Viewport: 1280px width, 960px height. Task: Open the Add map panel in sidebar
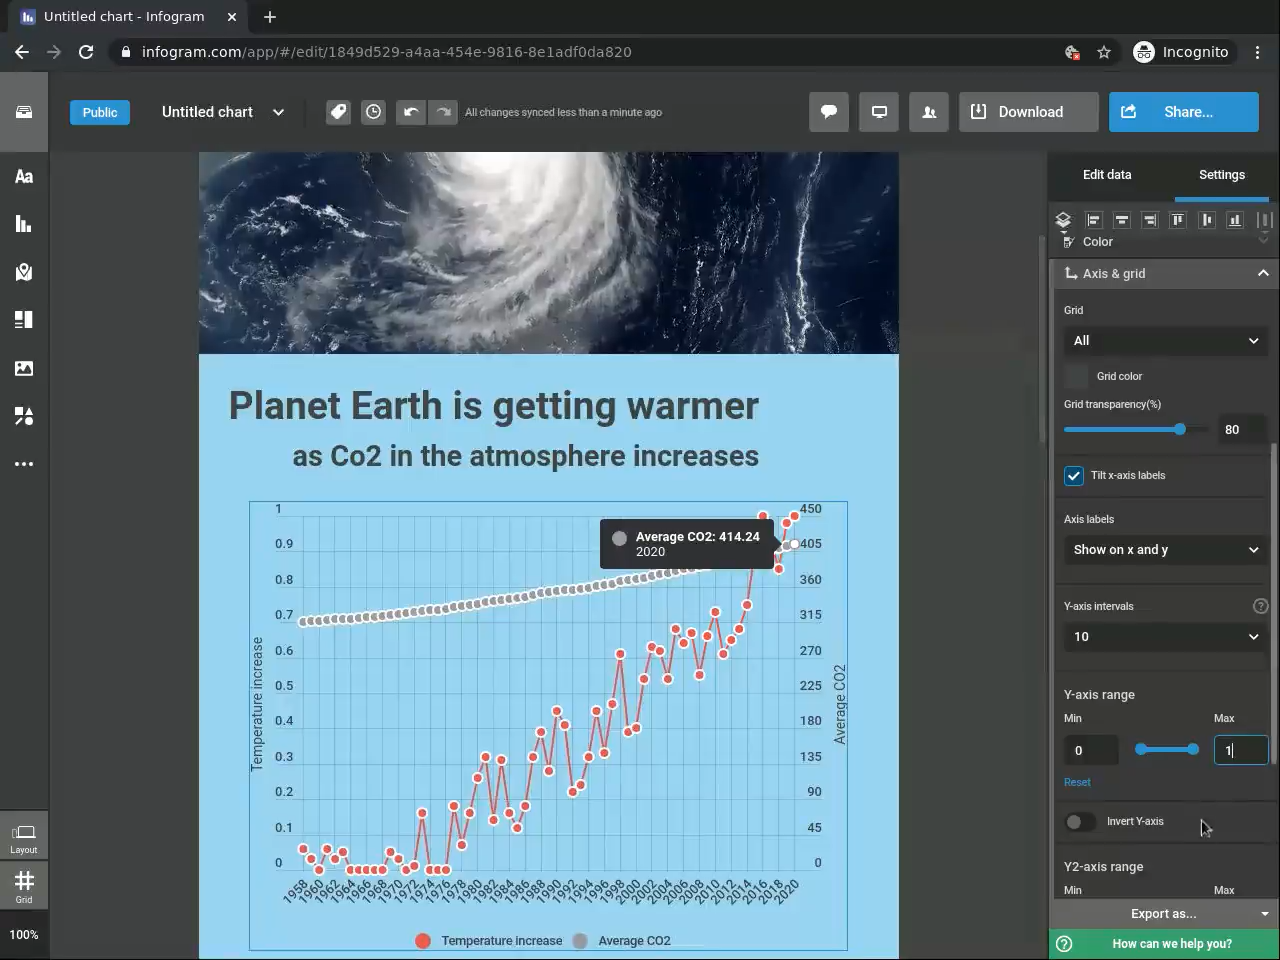pyautogui.click(x=24, y=272)
